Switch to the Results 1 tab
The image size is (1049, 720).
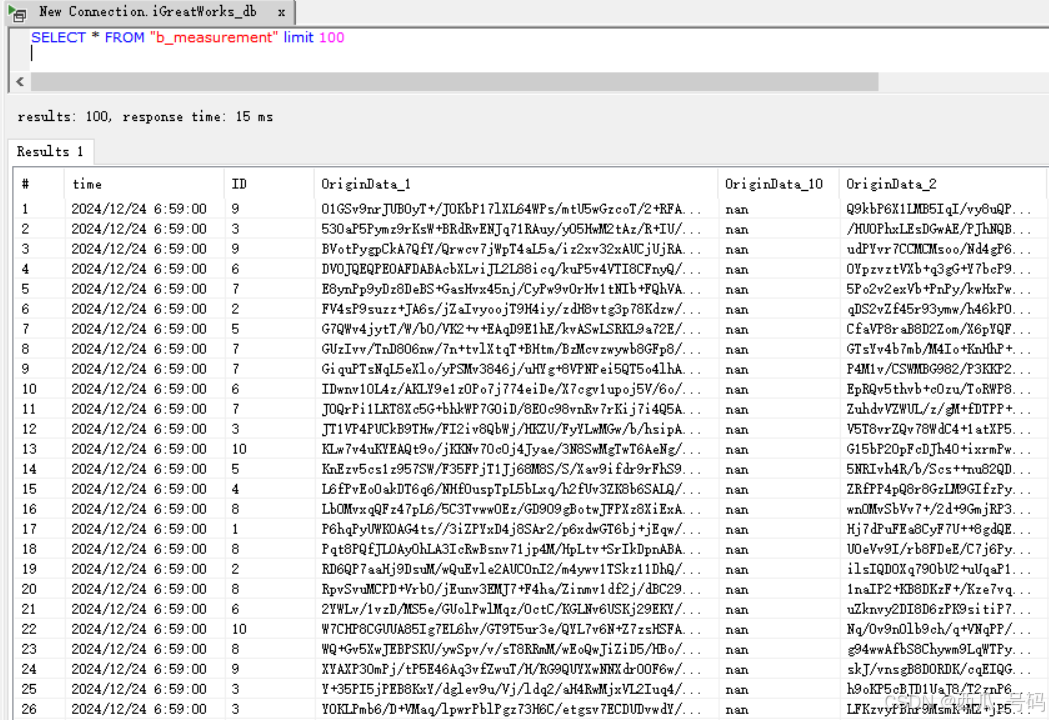(x=49, y=151)
